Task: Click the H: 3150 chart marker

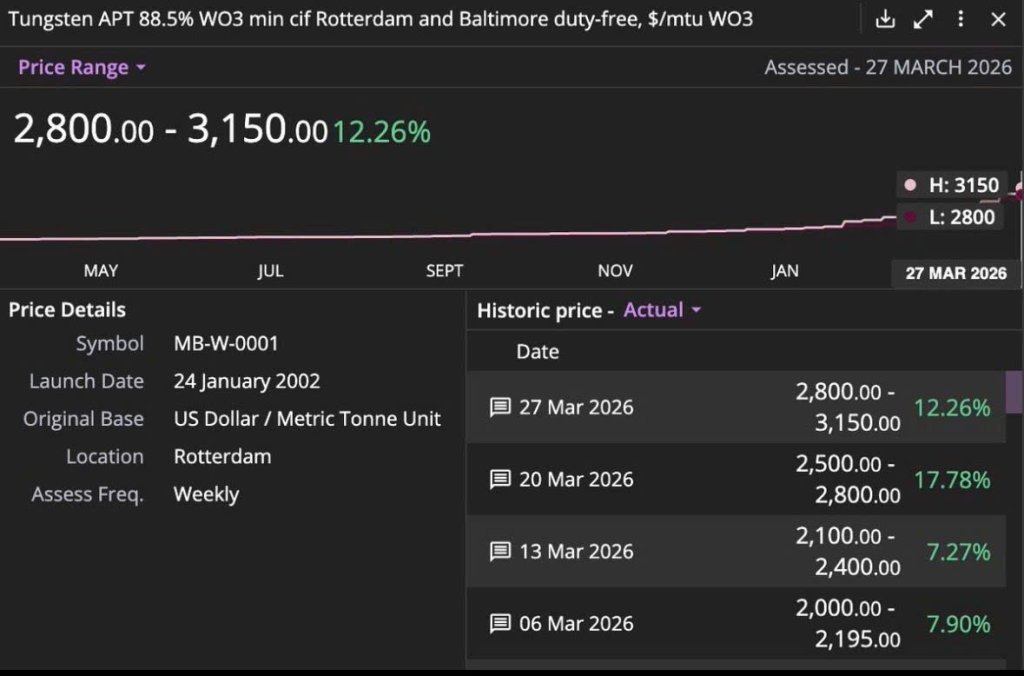Action: coord(954,185)
